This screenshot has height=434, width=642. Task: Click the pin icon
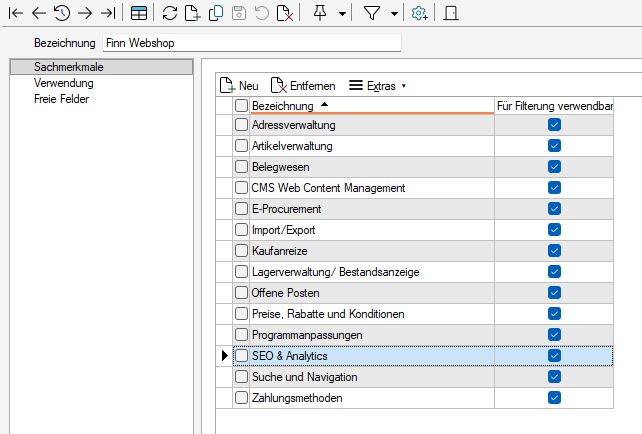320,13
